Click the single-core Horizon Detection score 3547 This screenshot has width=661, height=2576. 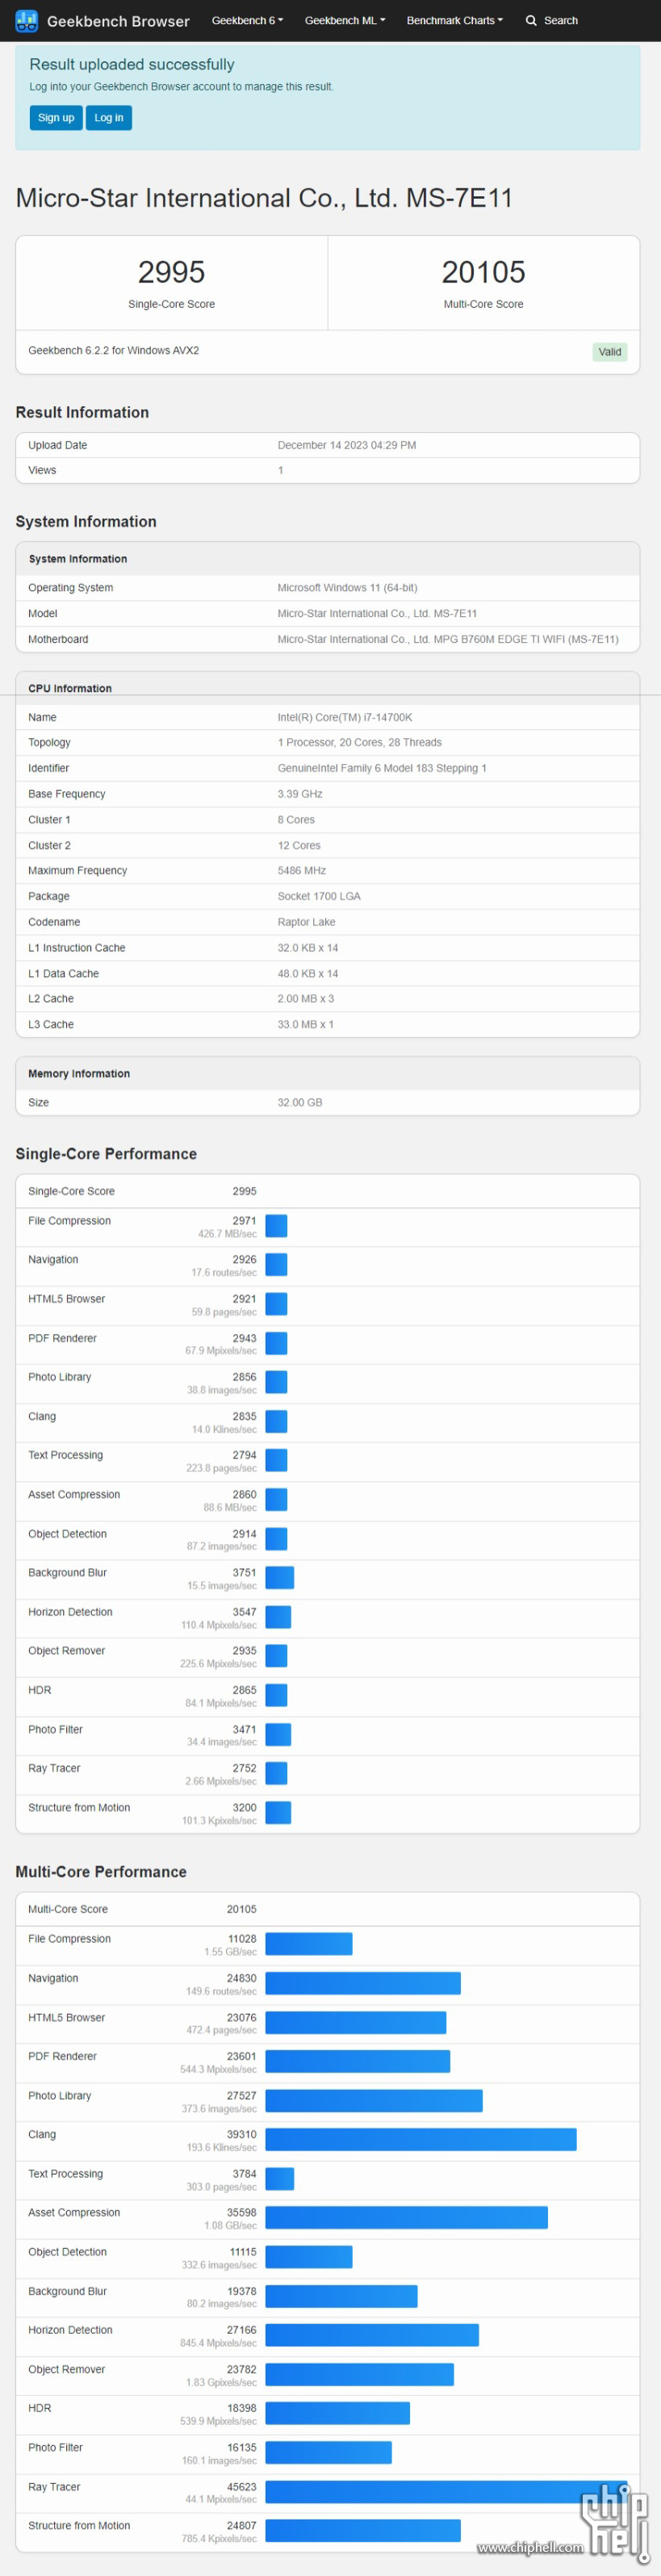[244, 1612]
